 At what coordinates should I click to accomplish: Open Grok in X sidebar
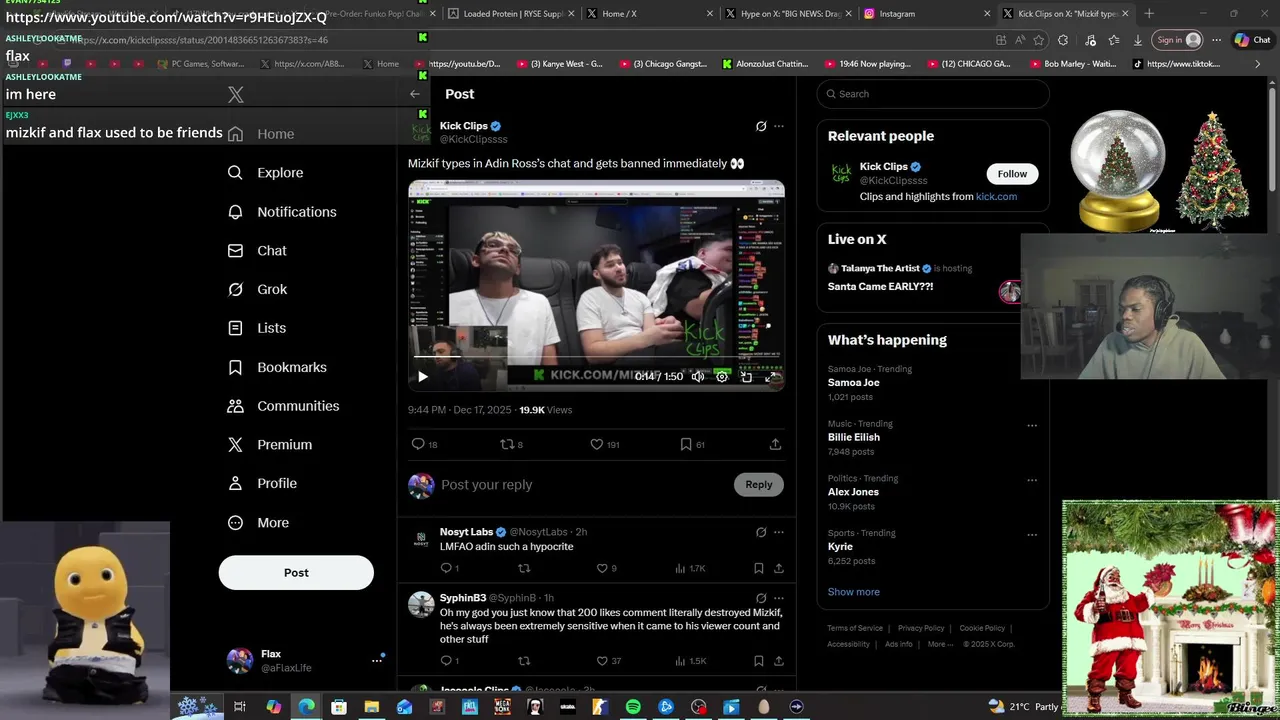pyautogui.click(x=259, y=289)
